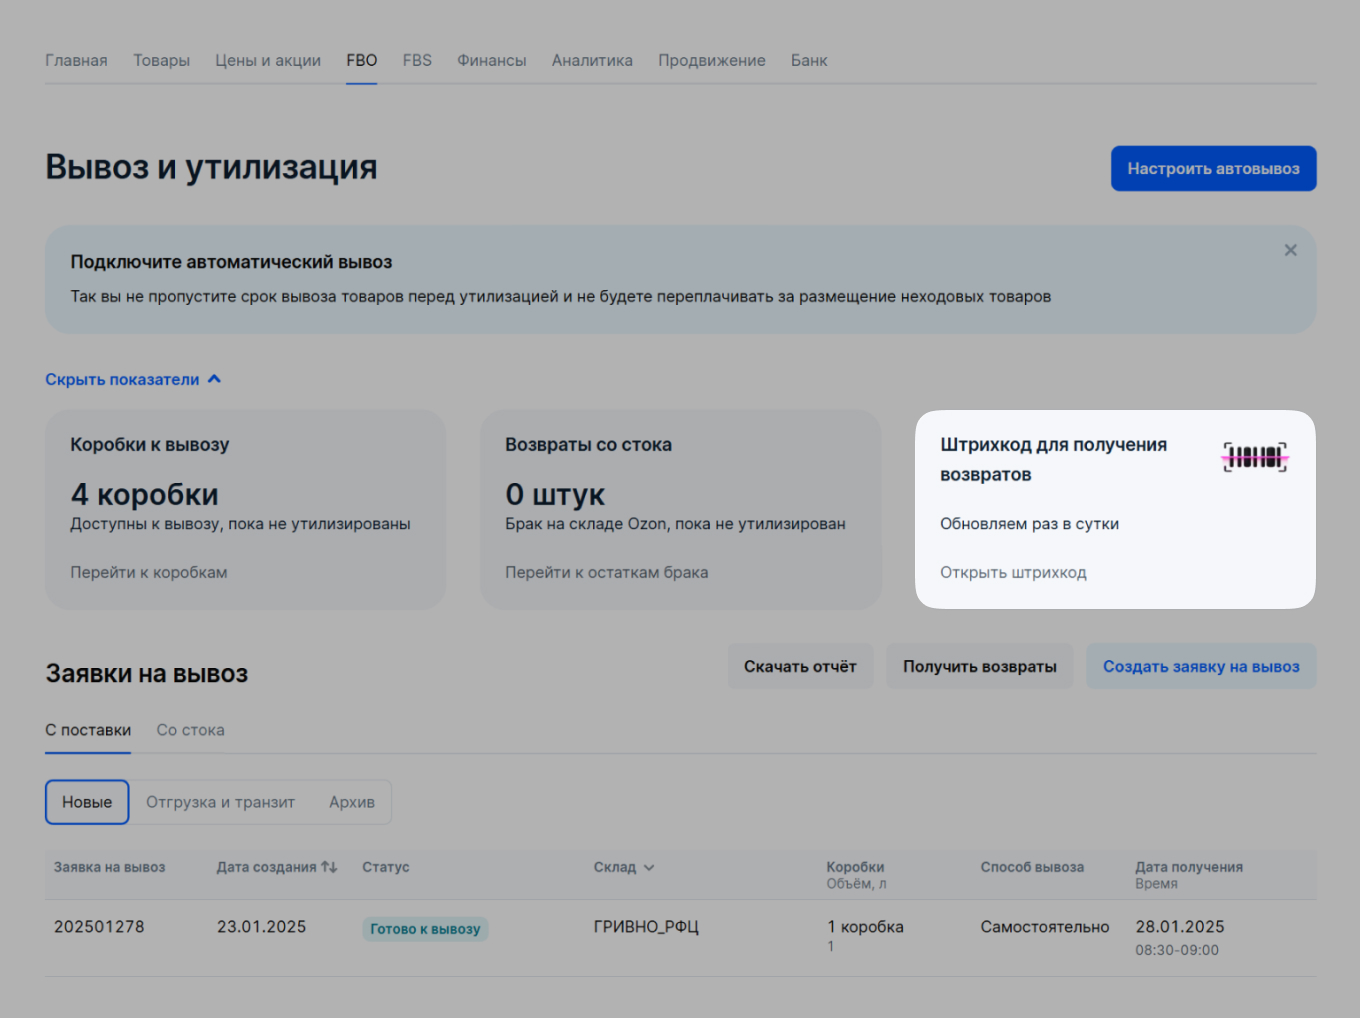This screenshot has height=1018, width=1360.
Task: Open the filter arrow on the Склад column
Action: coord(649,868)
